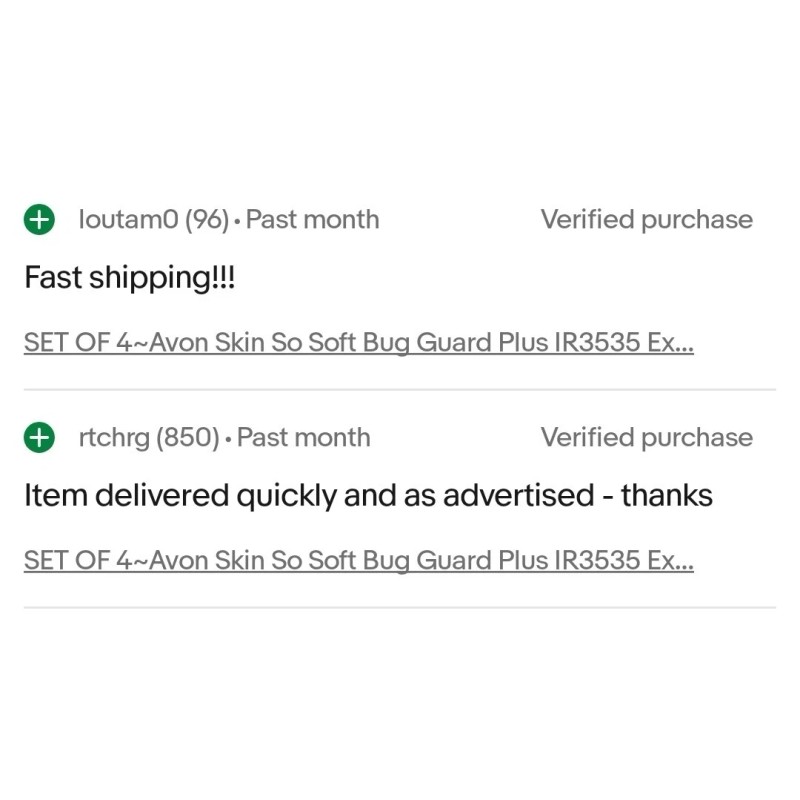Click the divider line below rtchrg's feedback

click(400, 607)
